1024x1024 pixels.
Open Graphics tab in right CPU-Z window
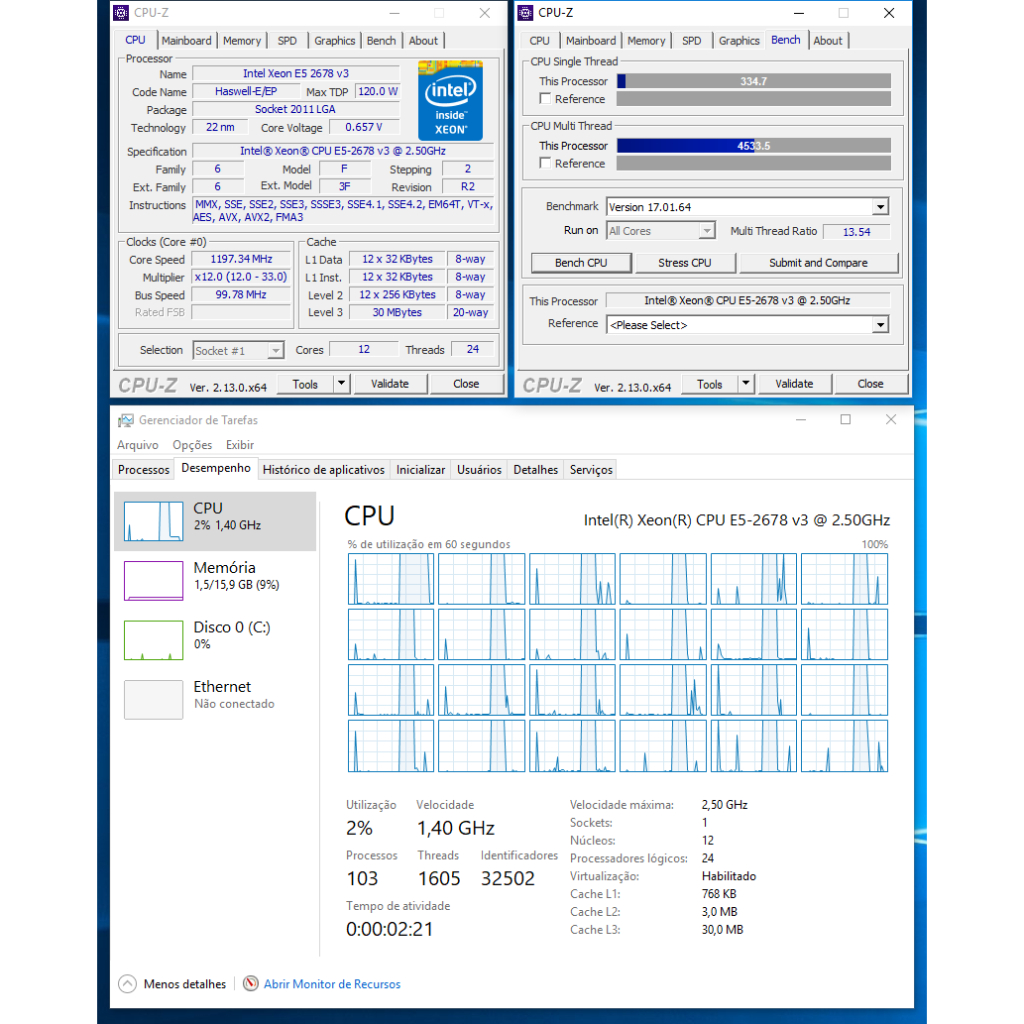739,40
